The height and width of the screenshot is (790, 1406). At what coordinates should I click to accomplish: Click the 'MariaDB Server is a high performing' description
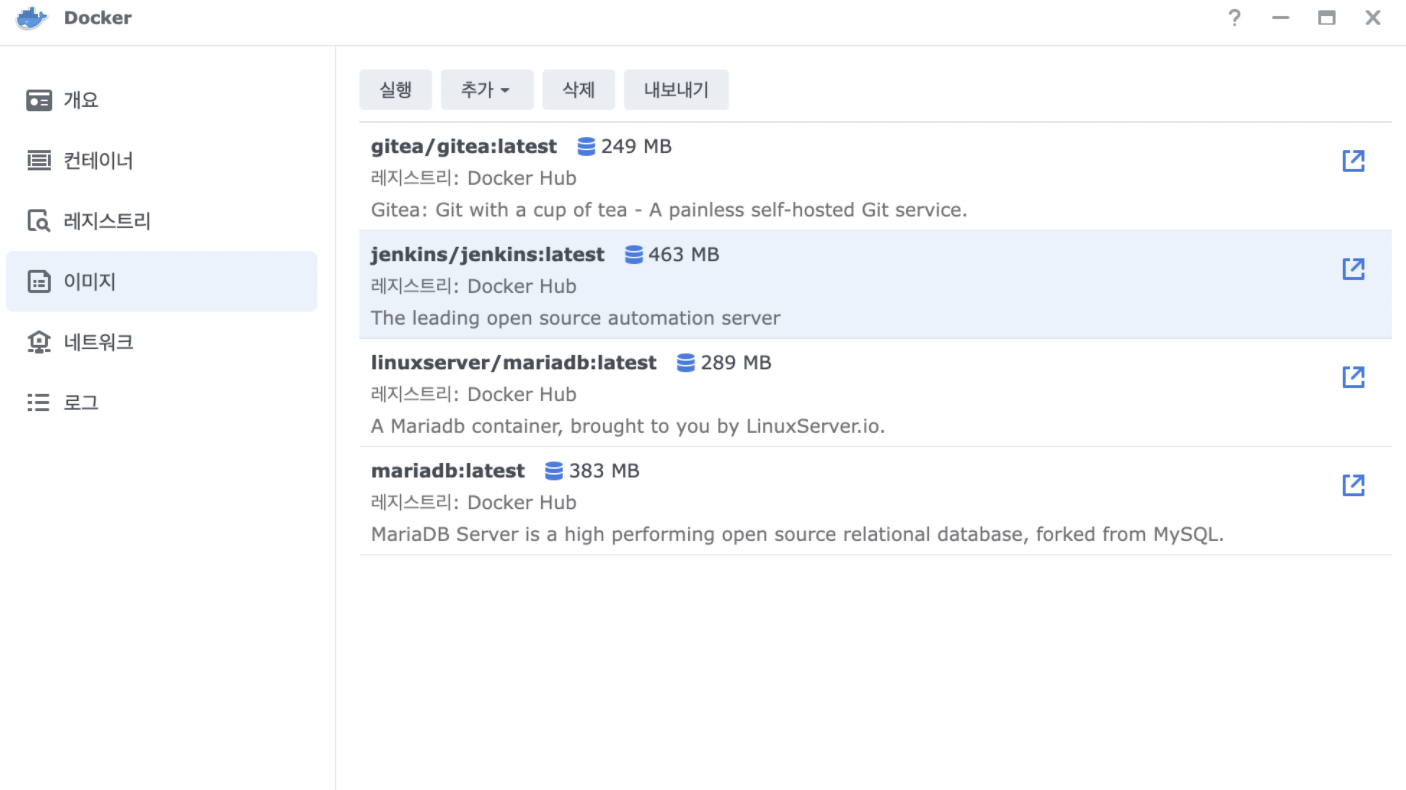(x=798, y=534)
